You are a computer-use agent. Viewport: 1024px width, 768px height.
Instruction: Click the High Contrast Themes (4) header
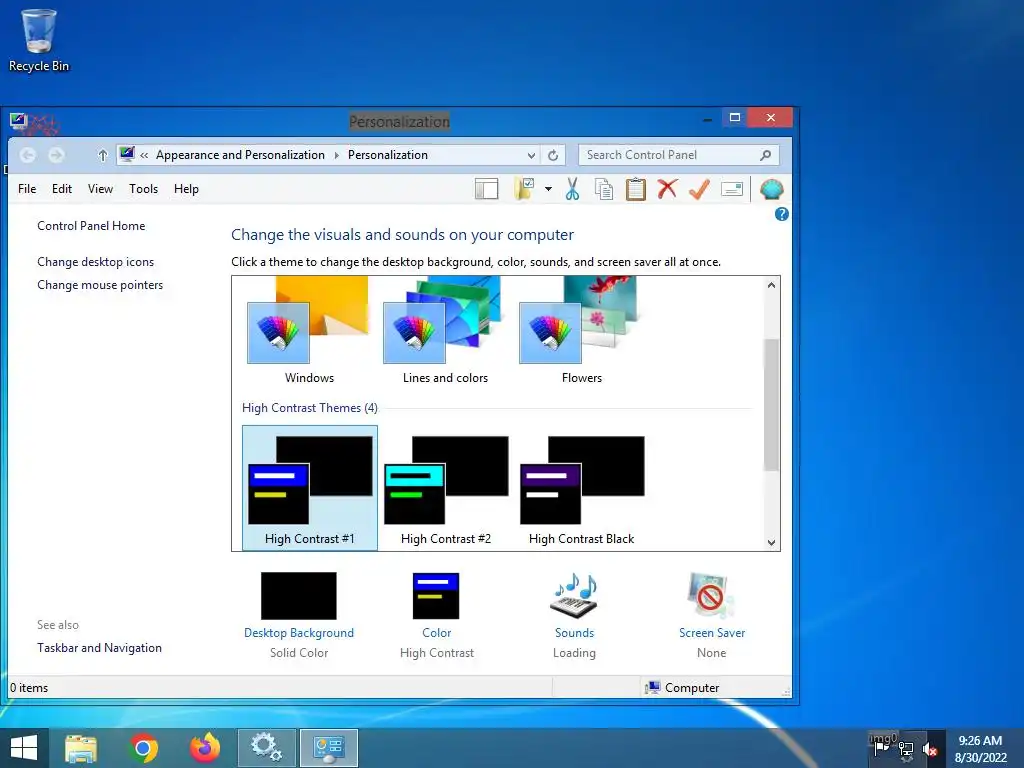tap(310, 408)
